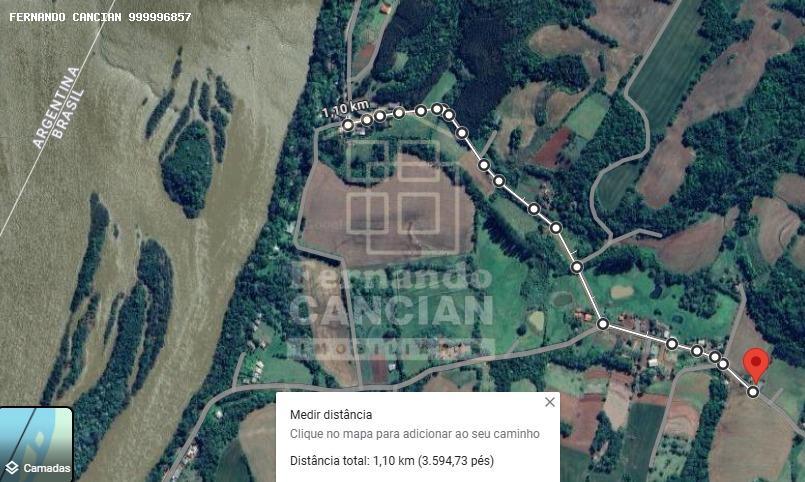Select path point at the sharp corner turning toward pin
Image resolution: width=805 pixels, height=482 pixels.
(x=603, y=324)
